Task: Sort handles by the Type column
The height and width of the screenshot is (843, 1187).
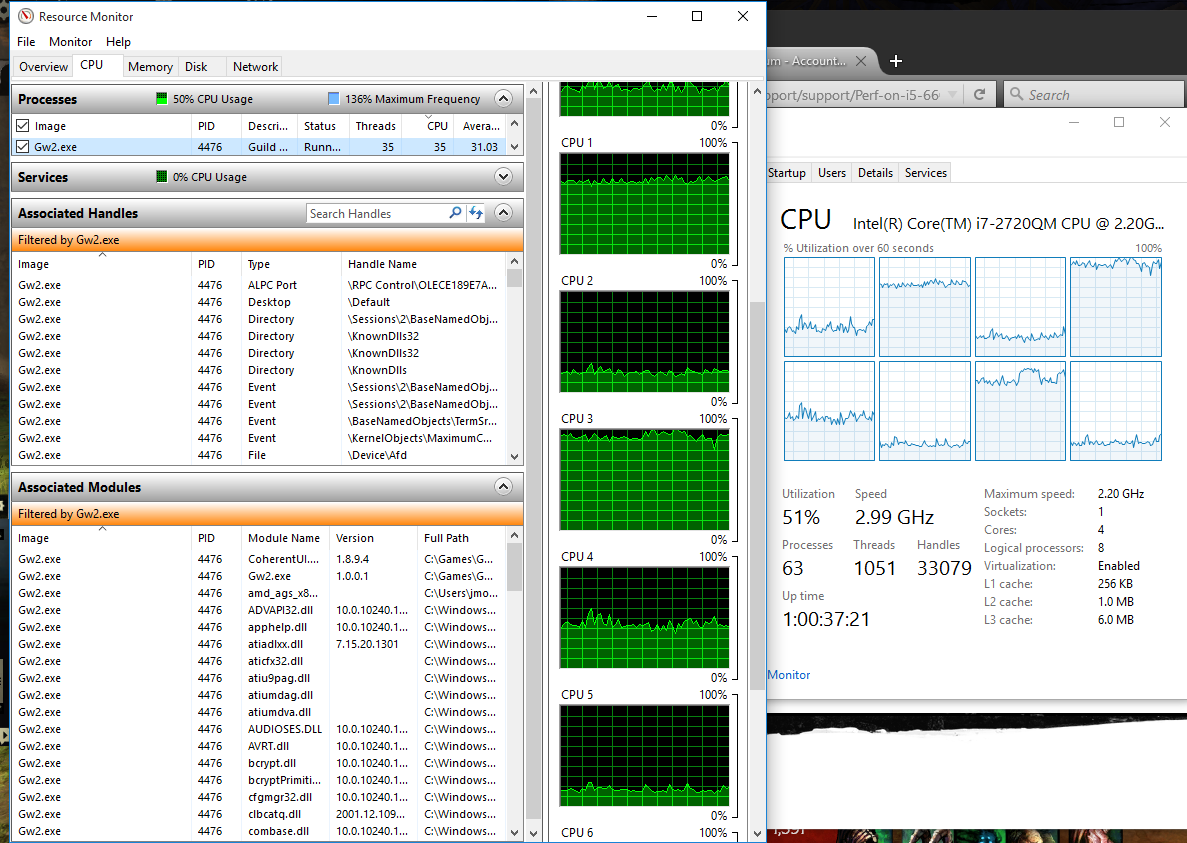Action: point(291,264)
